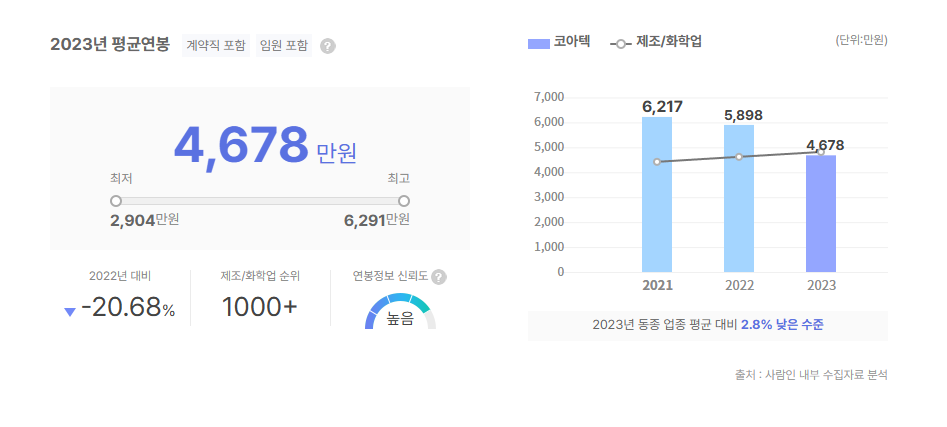Screen dimensions: 947x427
Task: Click the large 4,678 만원 average value
Action: coord(265,146)
